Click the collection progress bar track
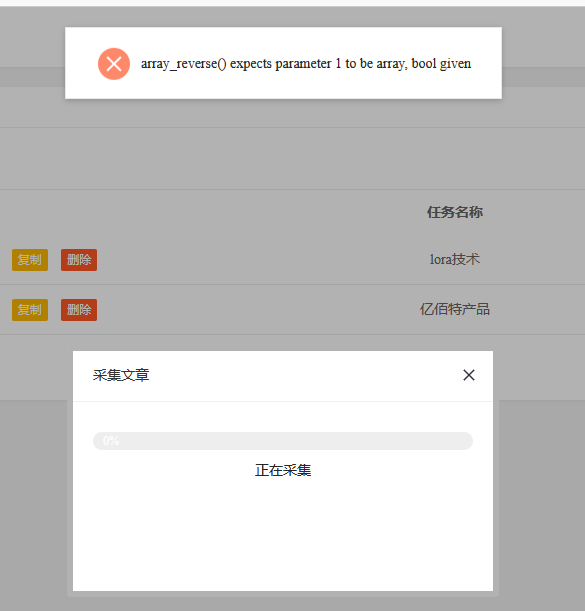The width and height of the screenshot is (585, 611). [x=283, y=441]
